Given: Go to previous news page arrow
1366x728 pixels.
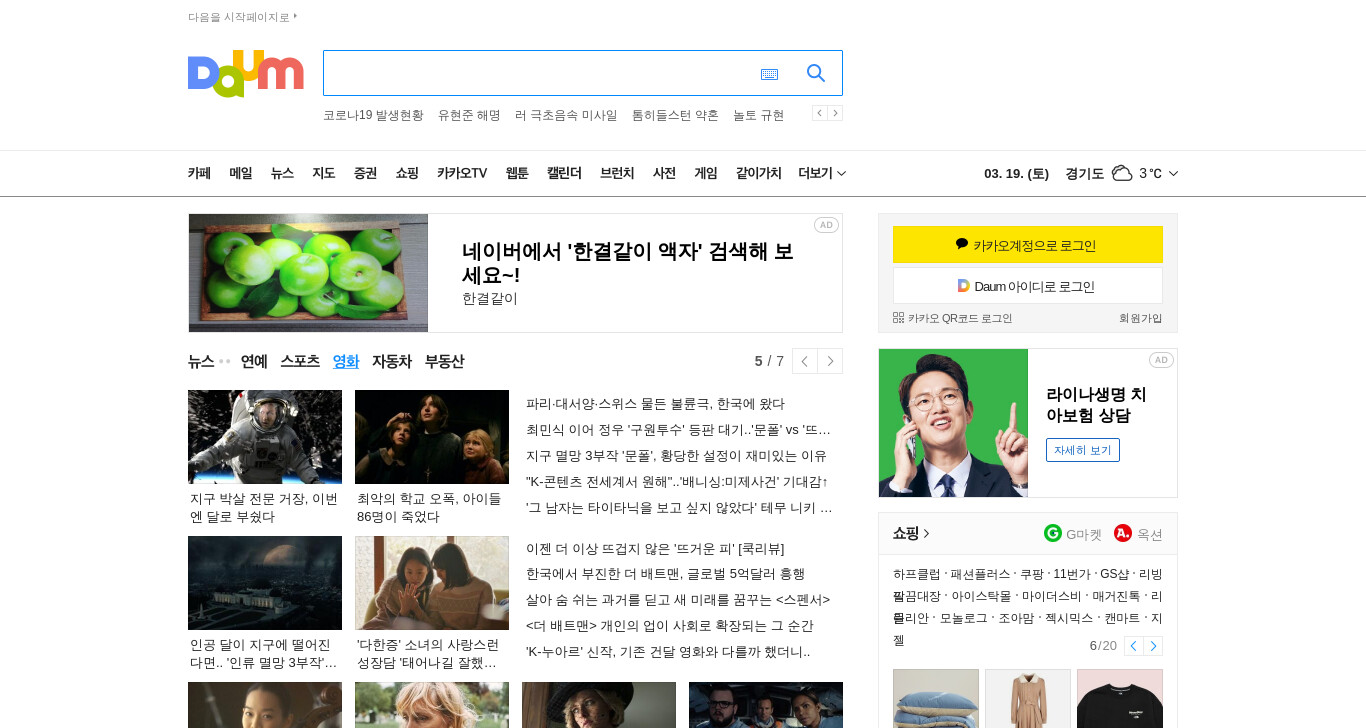Looking at the screenshot, I should pos(805,361).
